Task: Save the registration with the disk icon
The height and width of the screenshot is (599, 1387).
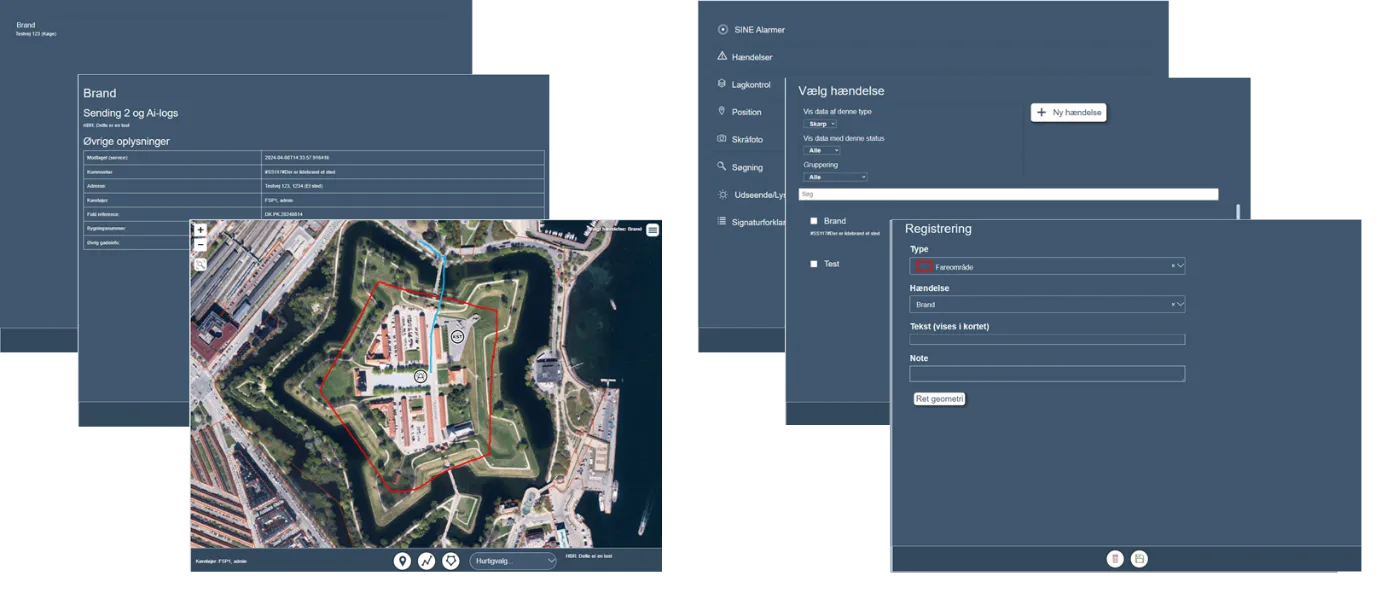Action: pyautogui.click(x=1139, y=559)
